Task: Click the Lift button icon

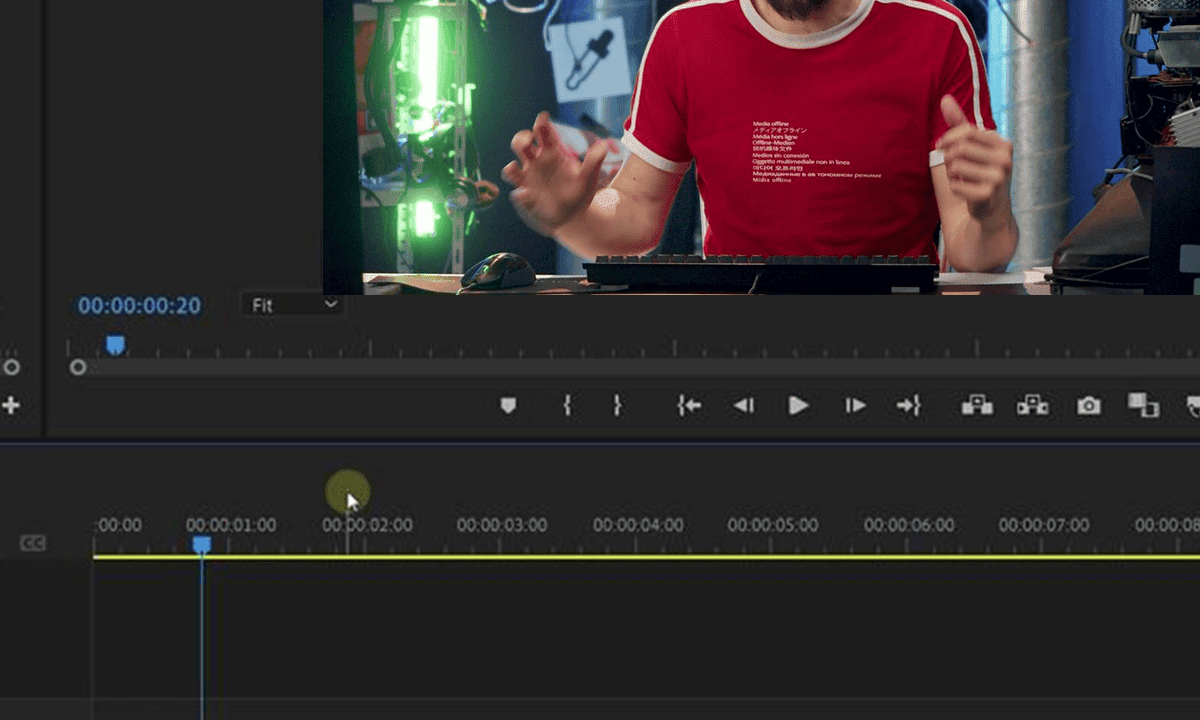Action: (x=977, y=405)
